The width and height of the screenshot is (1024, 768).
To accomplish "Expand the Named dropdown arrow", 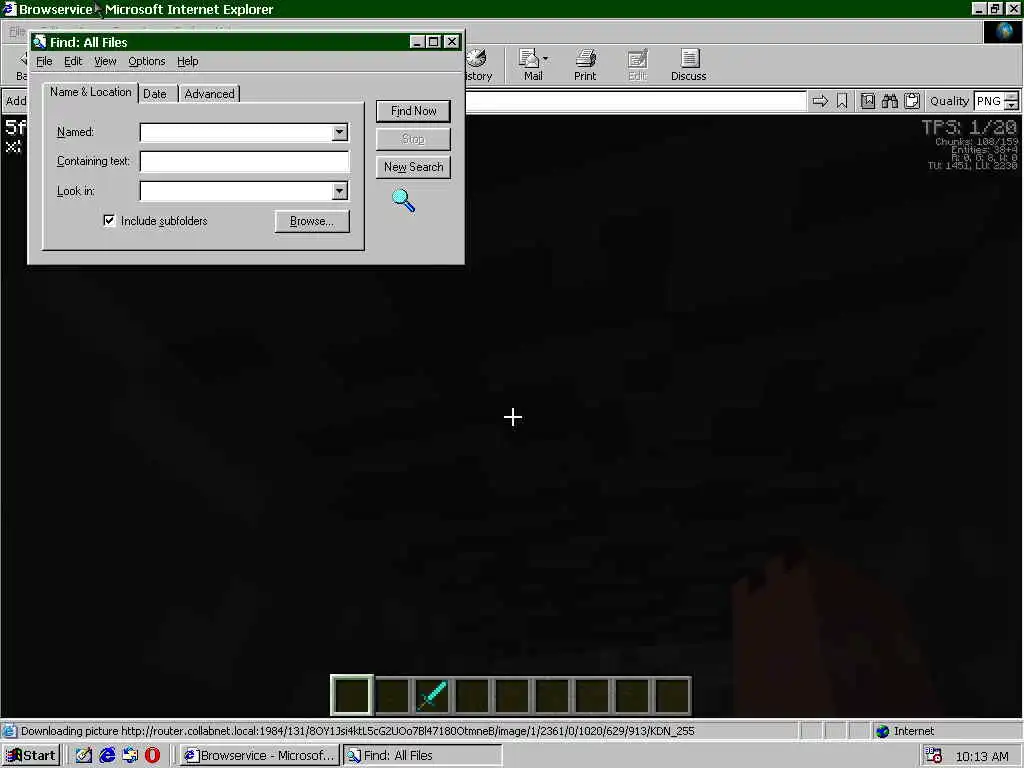I will [339, 132].
